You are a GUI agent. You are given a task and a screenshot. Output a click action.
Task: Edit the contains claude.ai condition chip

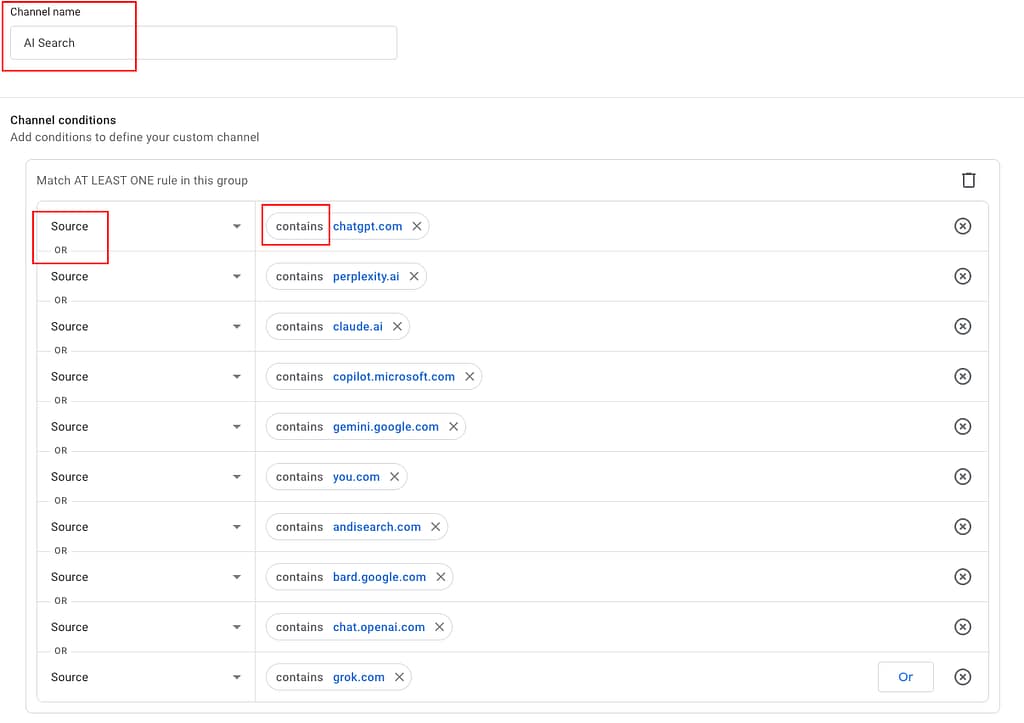[337, 326]
